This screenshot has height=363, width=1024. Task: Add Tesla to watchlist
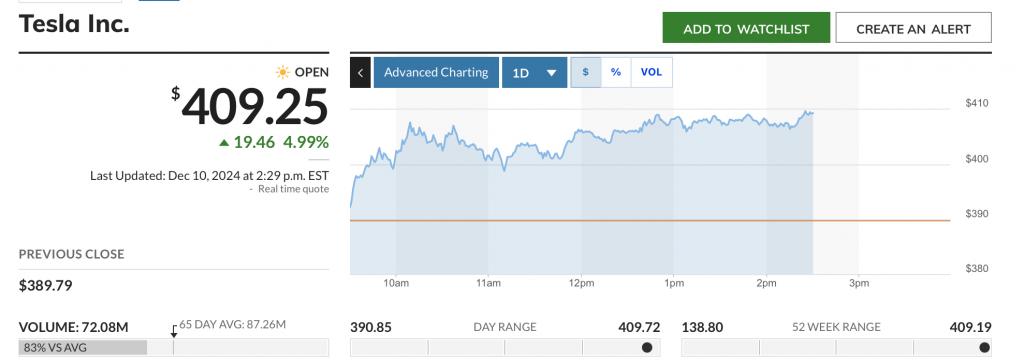click(746, 28)
